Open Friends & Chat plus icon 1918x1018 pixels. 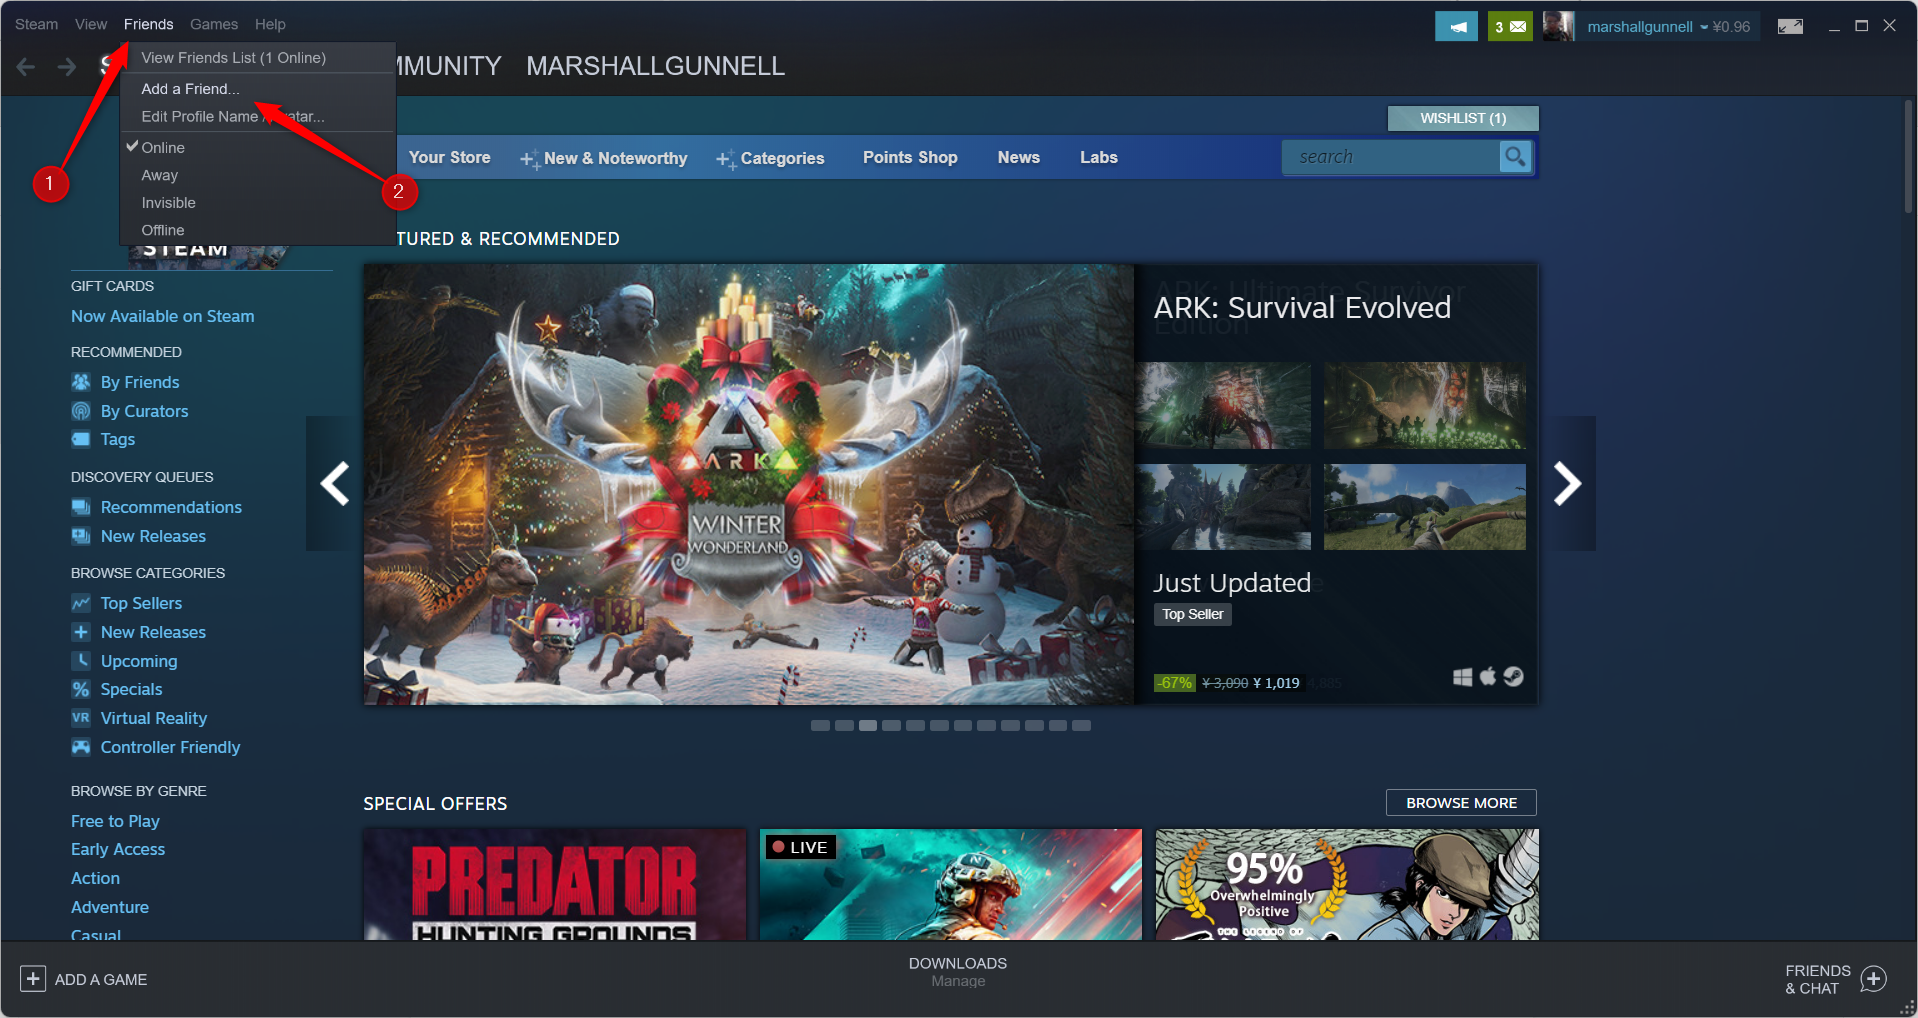1873,979
